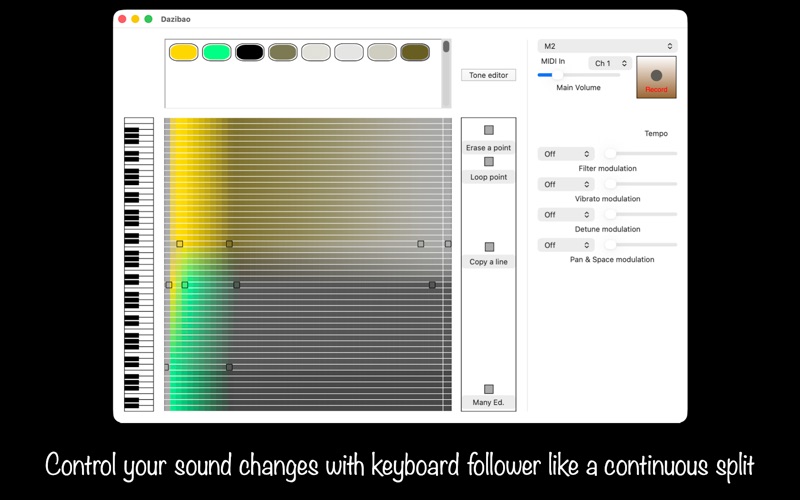The height and width of the screenshot is (500, 800).
Task: Adjust the Main Volume slider
Action: coord(579,75)
